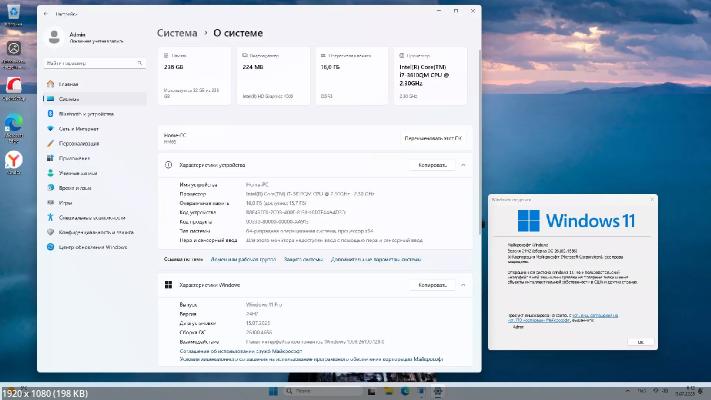Click the Settings window vertical scrollbar

pyautogui.click(x=479, y=142)
